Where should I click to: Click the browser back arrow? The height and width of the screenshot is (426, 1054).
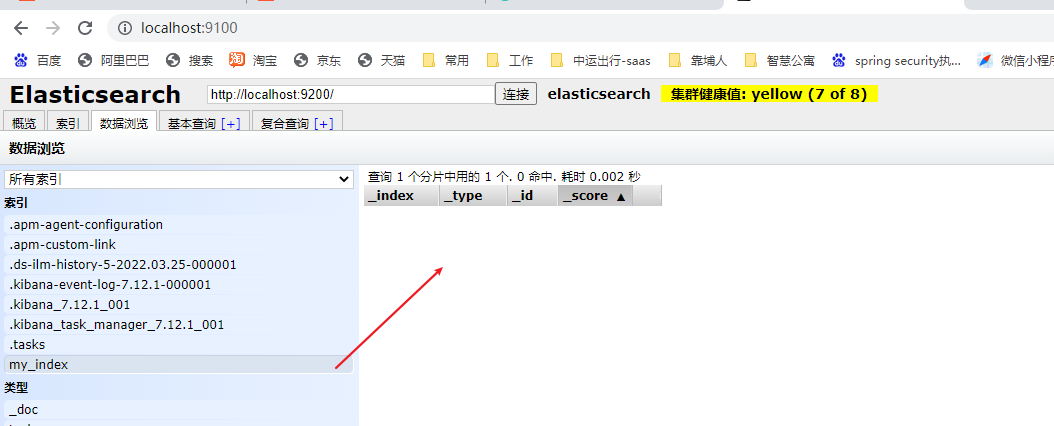click(x=22, y=28)
